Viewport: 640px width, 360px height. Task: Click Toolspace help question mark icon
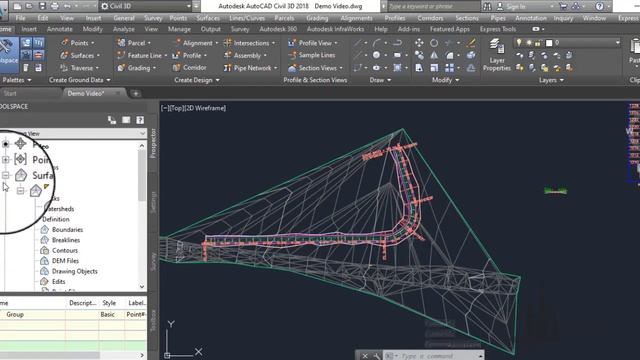pyautogui.click(x=140, y=120)
